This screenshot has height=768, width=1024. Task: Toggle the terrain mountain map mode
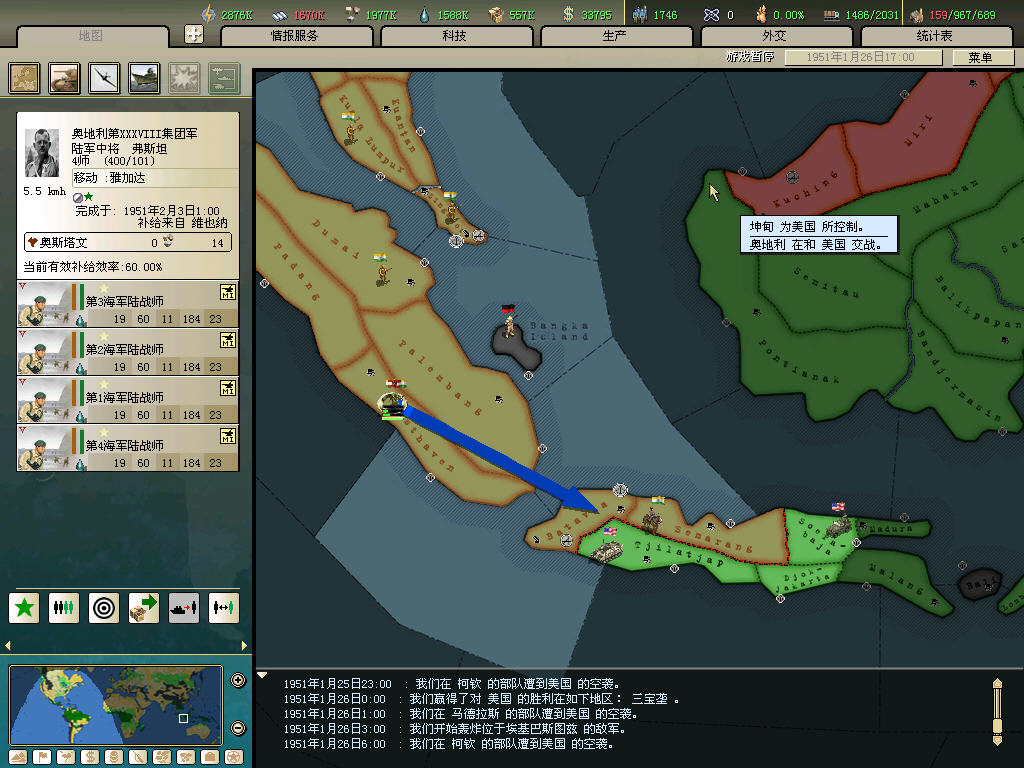click(x=18, y=757)
